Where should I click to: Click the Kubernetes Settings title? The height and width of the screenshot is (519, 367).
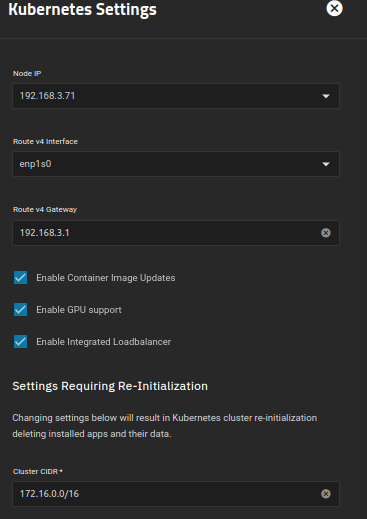tap(82, 9)
